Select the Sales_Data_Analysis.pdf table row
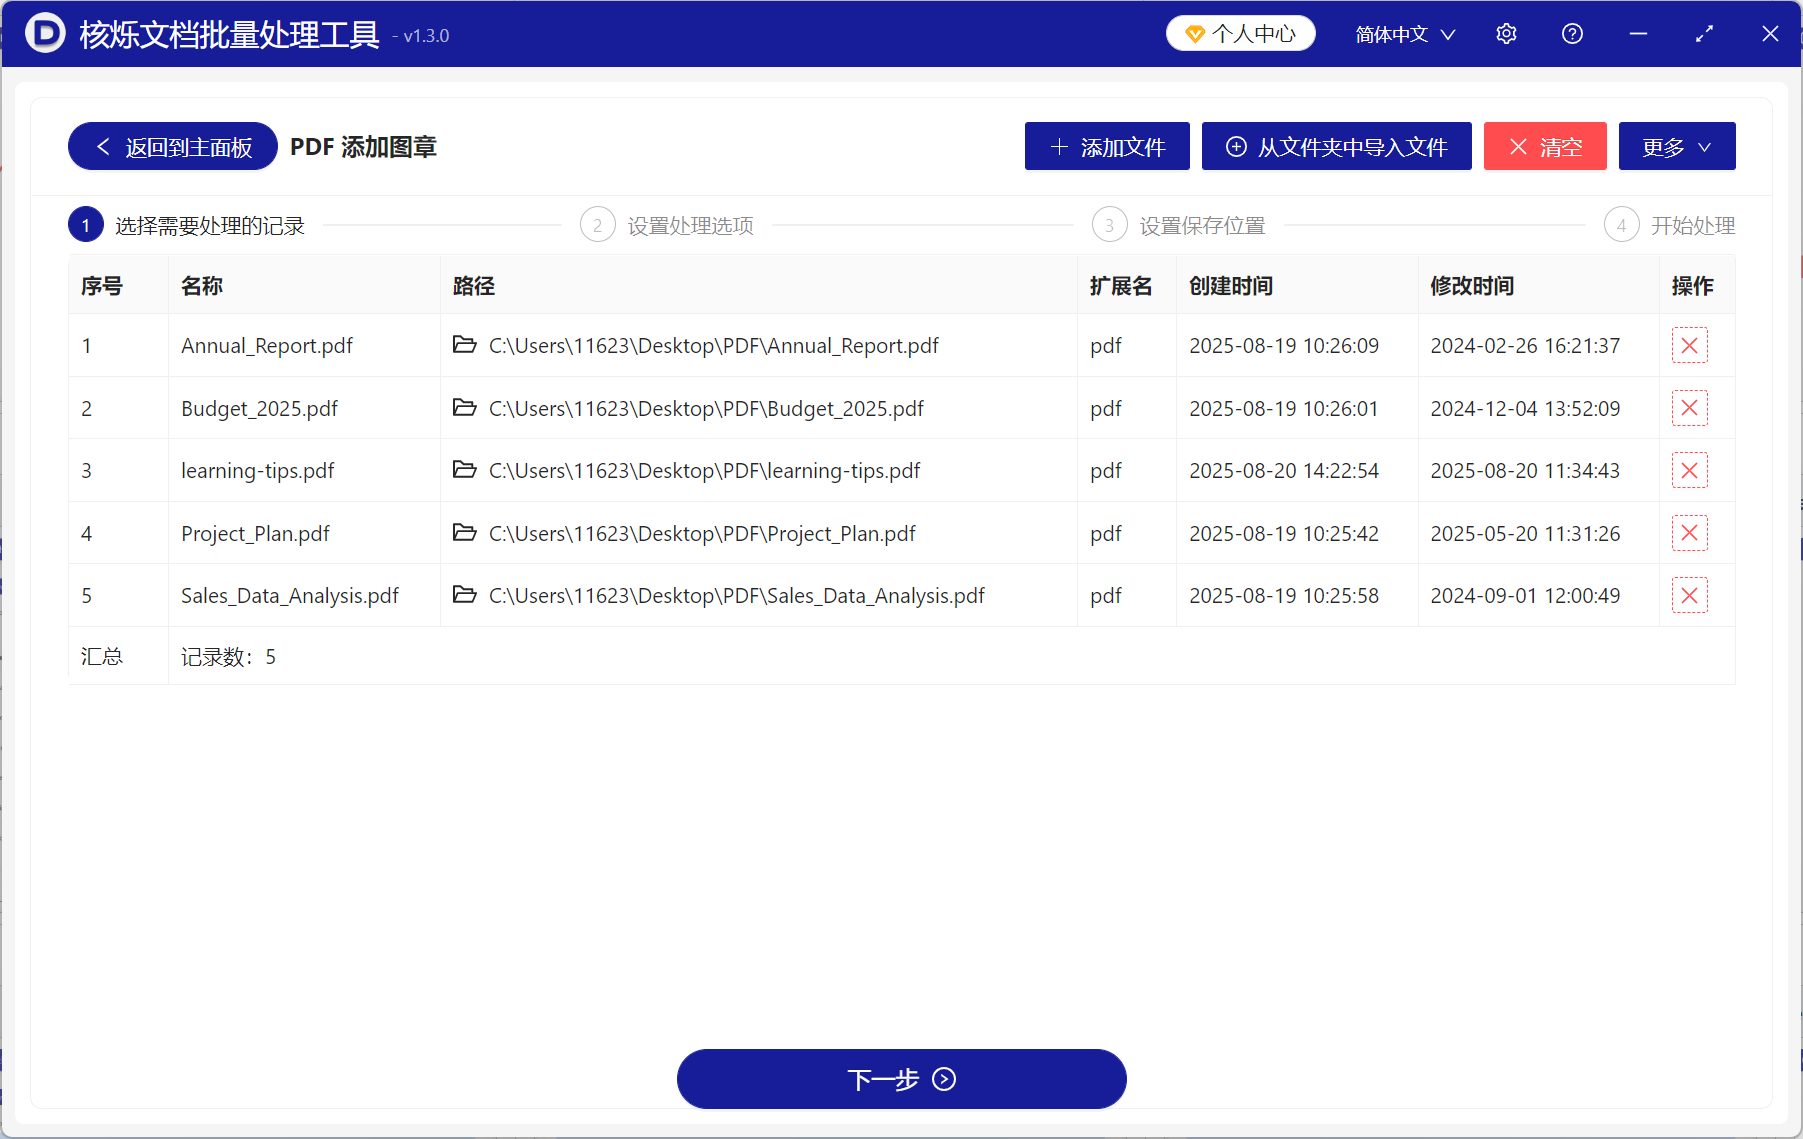This screenshot has width=1803, height=1139. [289, 595]
